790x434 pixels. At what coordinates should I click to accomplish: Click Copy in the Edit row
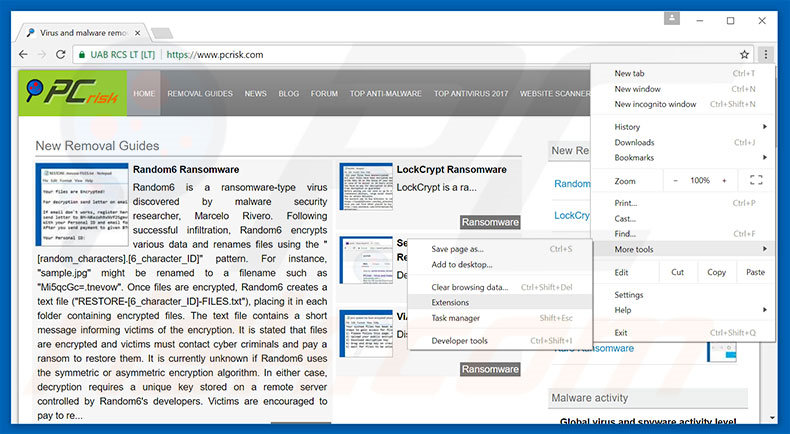tap(716, 272)
